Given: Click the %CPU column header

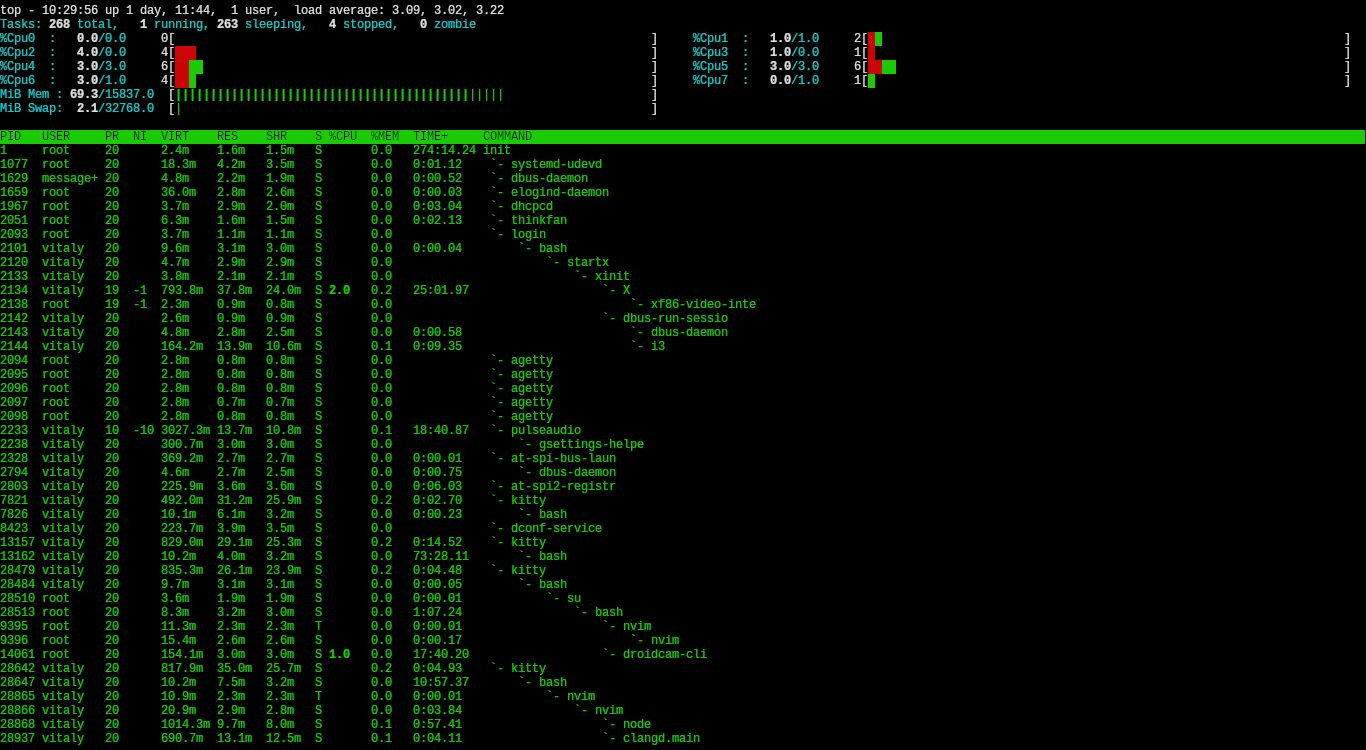Looking at the screenshot, I should click(343, 136).
